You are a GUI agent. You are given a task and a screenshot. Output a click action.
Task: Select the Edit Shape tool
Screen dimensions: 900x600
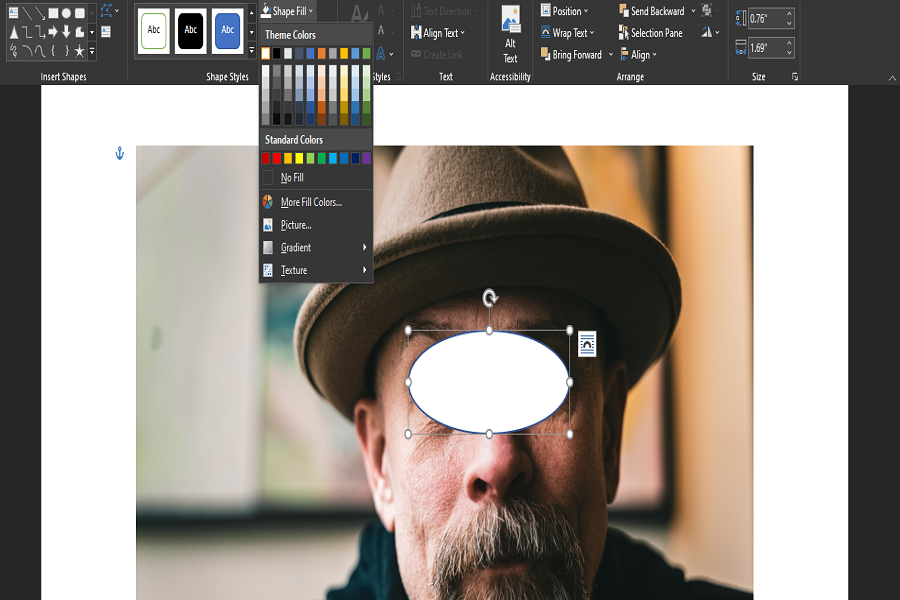point(107,10)
